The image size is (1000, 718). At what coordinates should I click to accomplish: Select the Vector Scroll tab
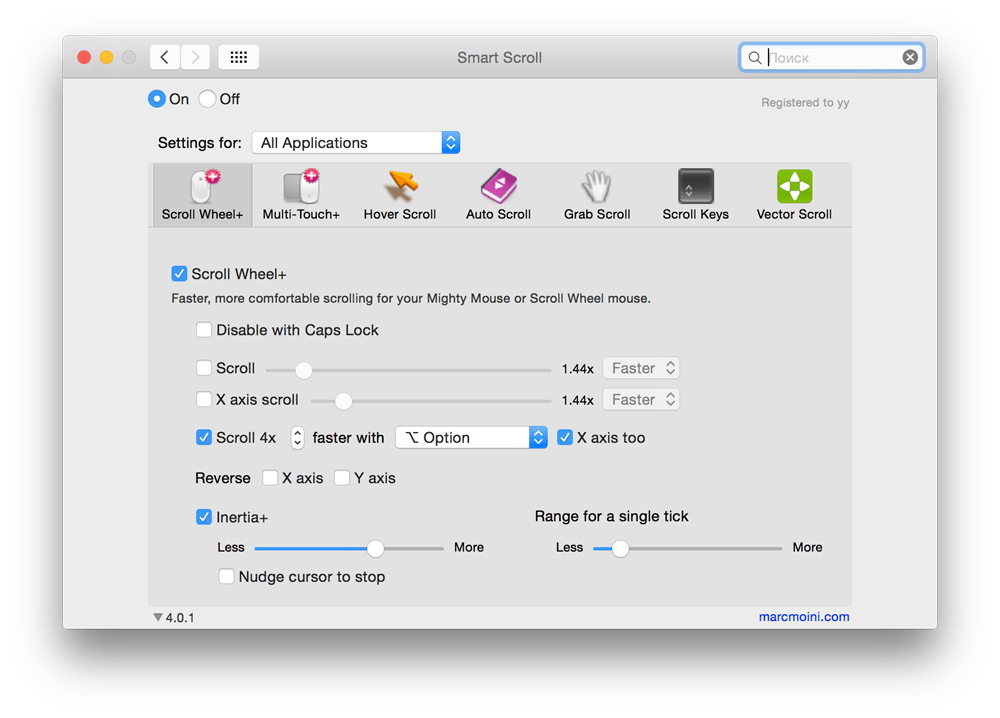[794, 195]
